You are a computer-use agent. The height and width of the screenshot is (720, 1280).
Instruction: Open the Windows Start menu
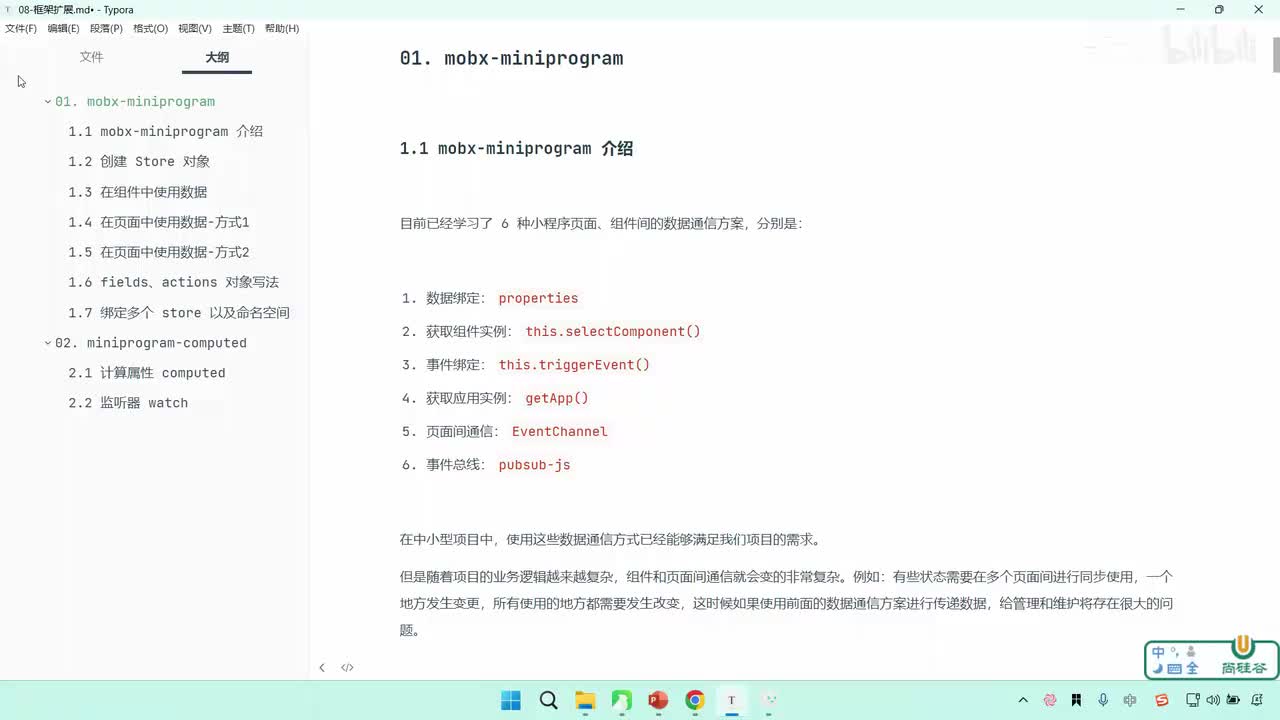click(511, 700)
